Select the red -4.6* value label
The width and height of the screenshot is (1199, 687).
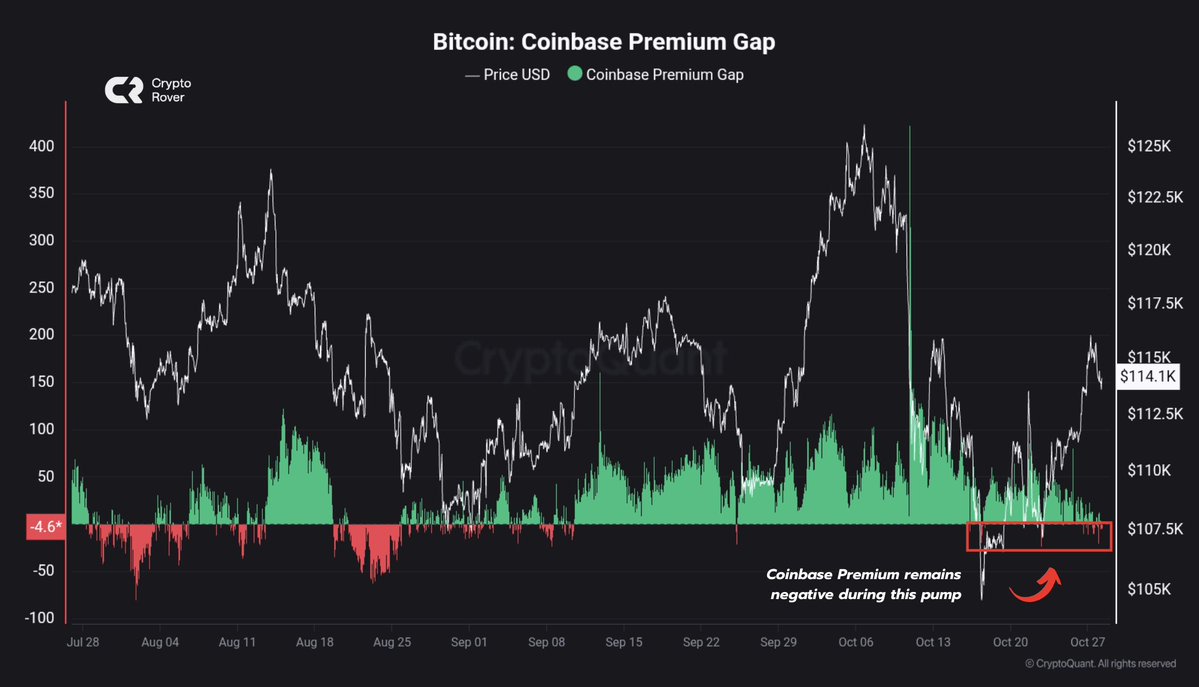point(46,527)
